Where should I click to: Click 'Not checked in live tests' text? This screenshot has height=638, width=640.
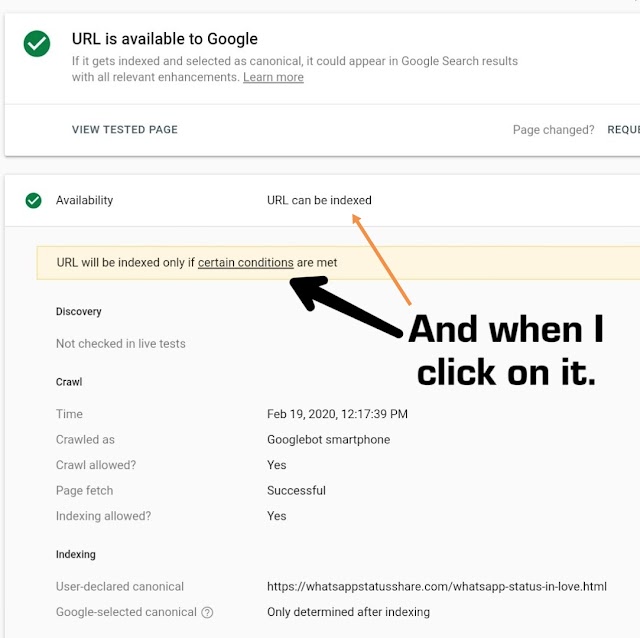121,344
